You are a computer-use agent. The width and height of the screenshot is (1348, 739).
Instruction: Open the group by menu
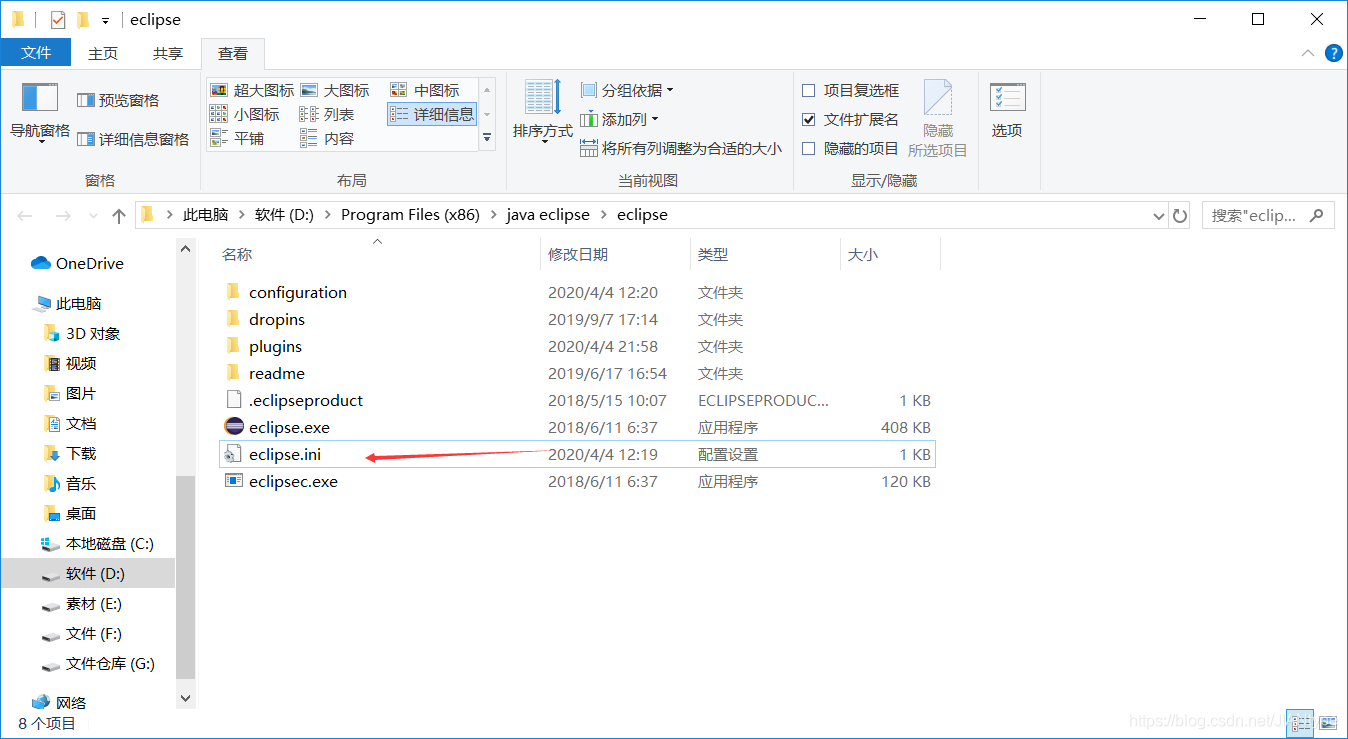coord(627,90)
